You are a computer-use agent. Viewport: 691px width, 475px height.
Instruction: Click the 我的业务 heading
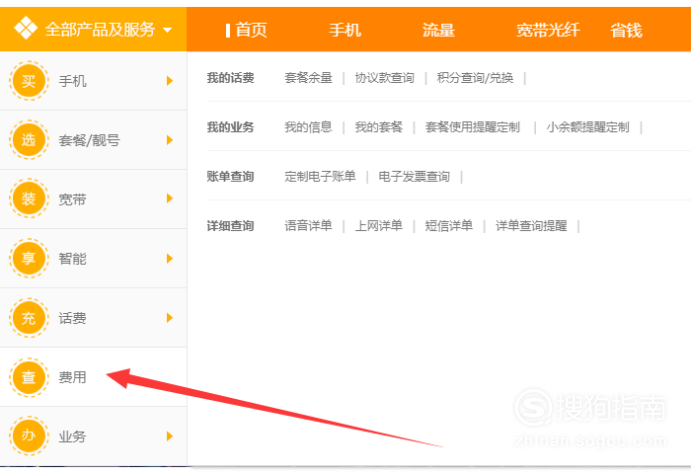tap(230, 127)
